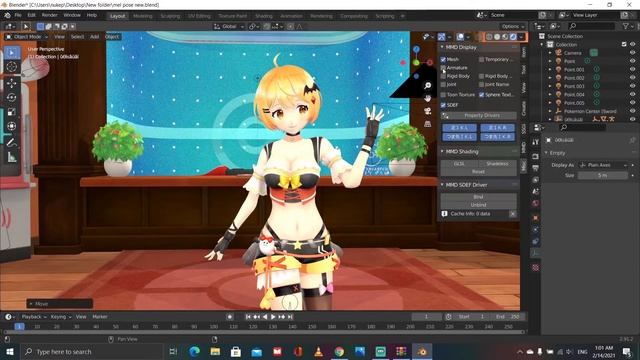
Task: Switch to solid viewport shading
Action: (497, 37)
